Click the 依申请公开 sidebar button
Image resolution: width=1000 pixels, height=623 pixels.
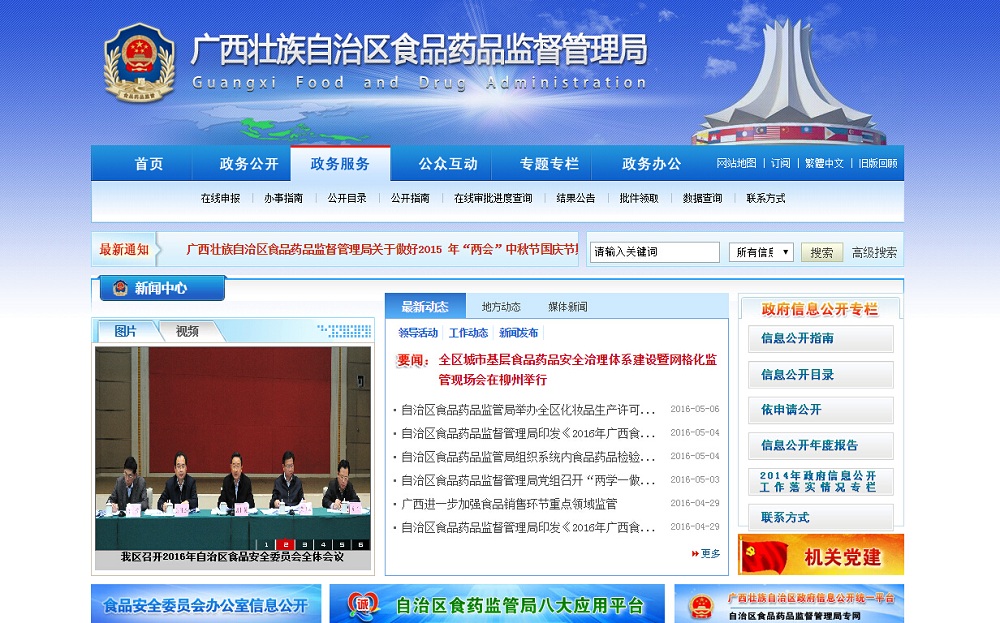(x=820, y=410)
